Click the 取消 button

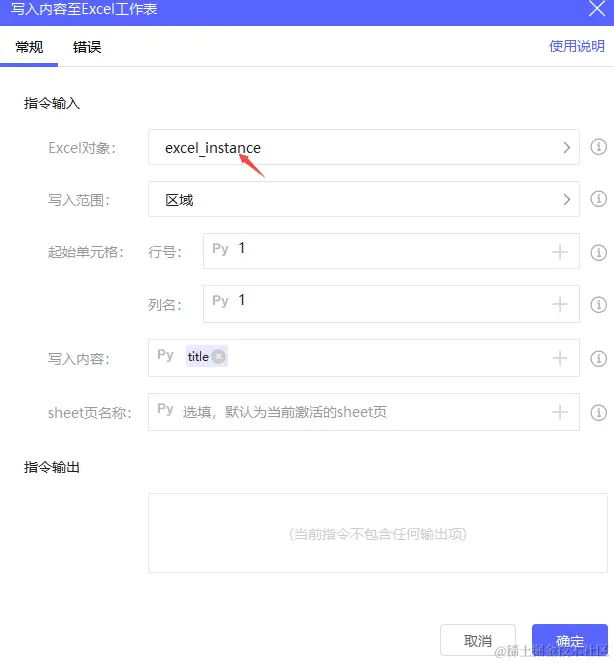tap(478, 640)
